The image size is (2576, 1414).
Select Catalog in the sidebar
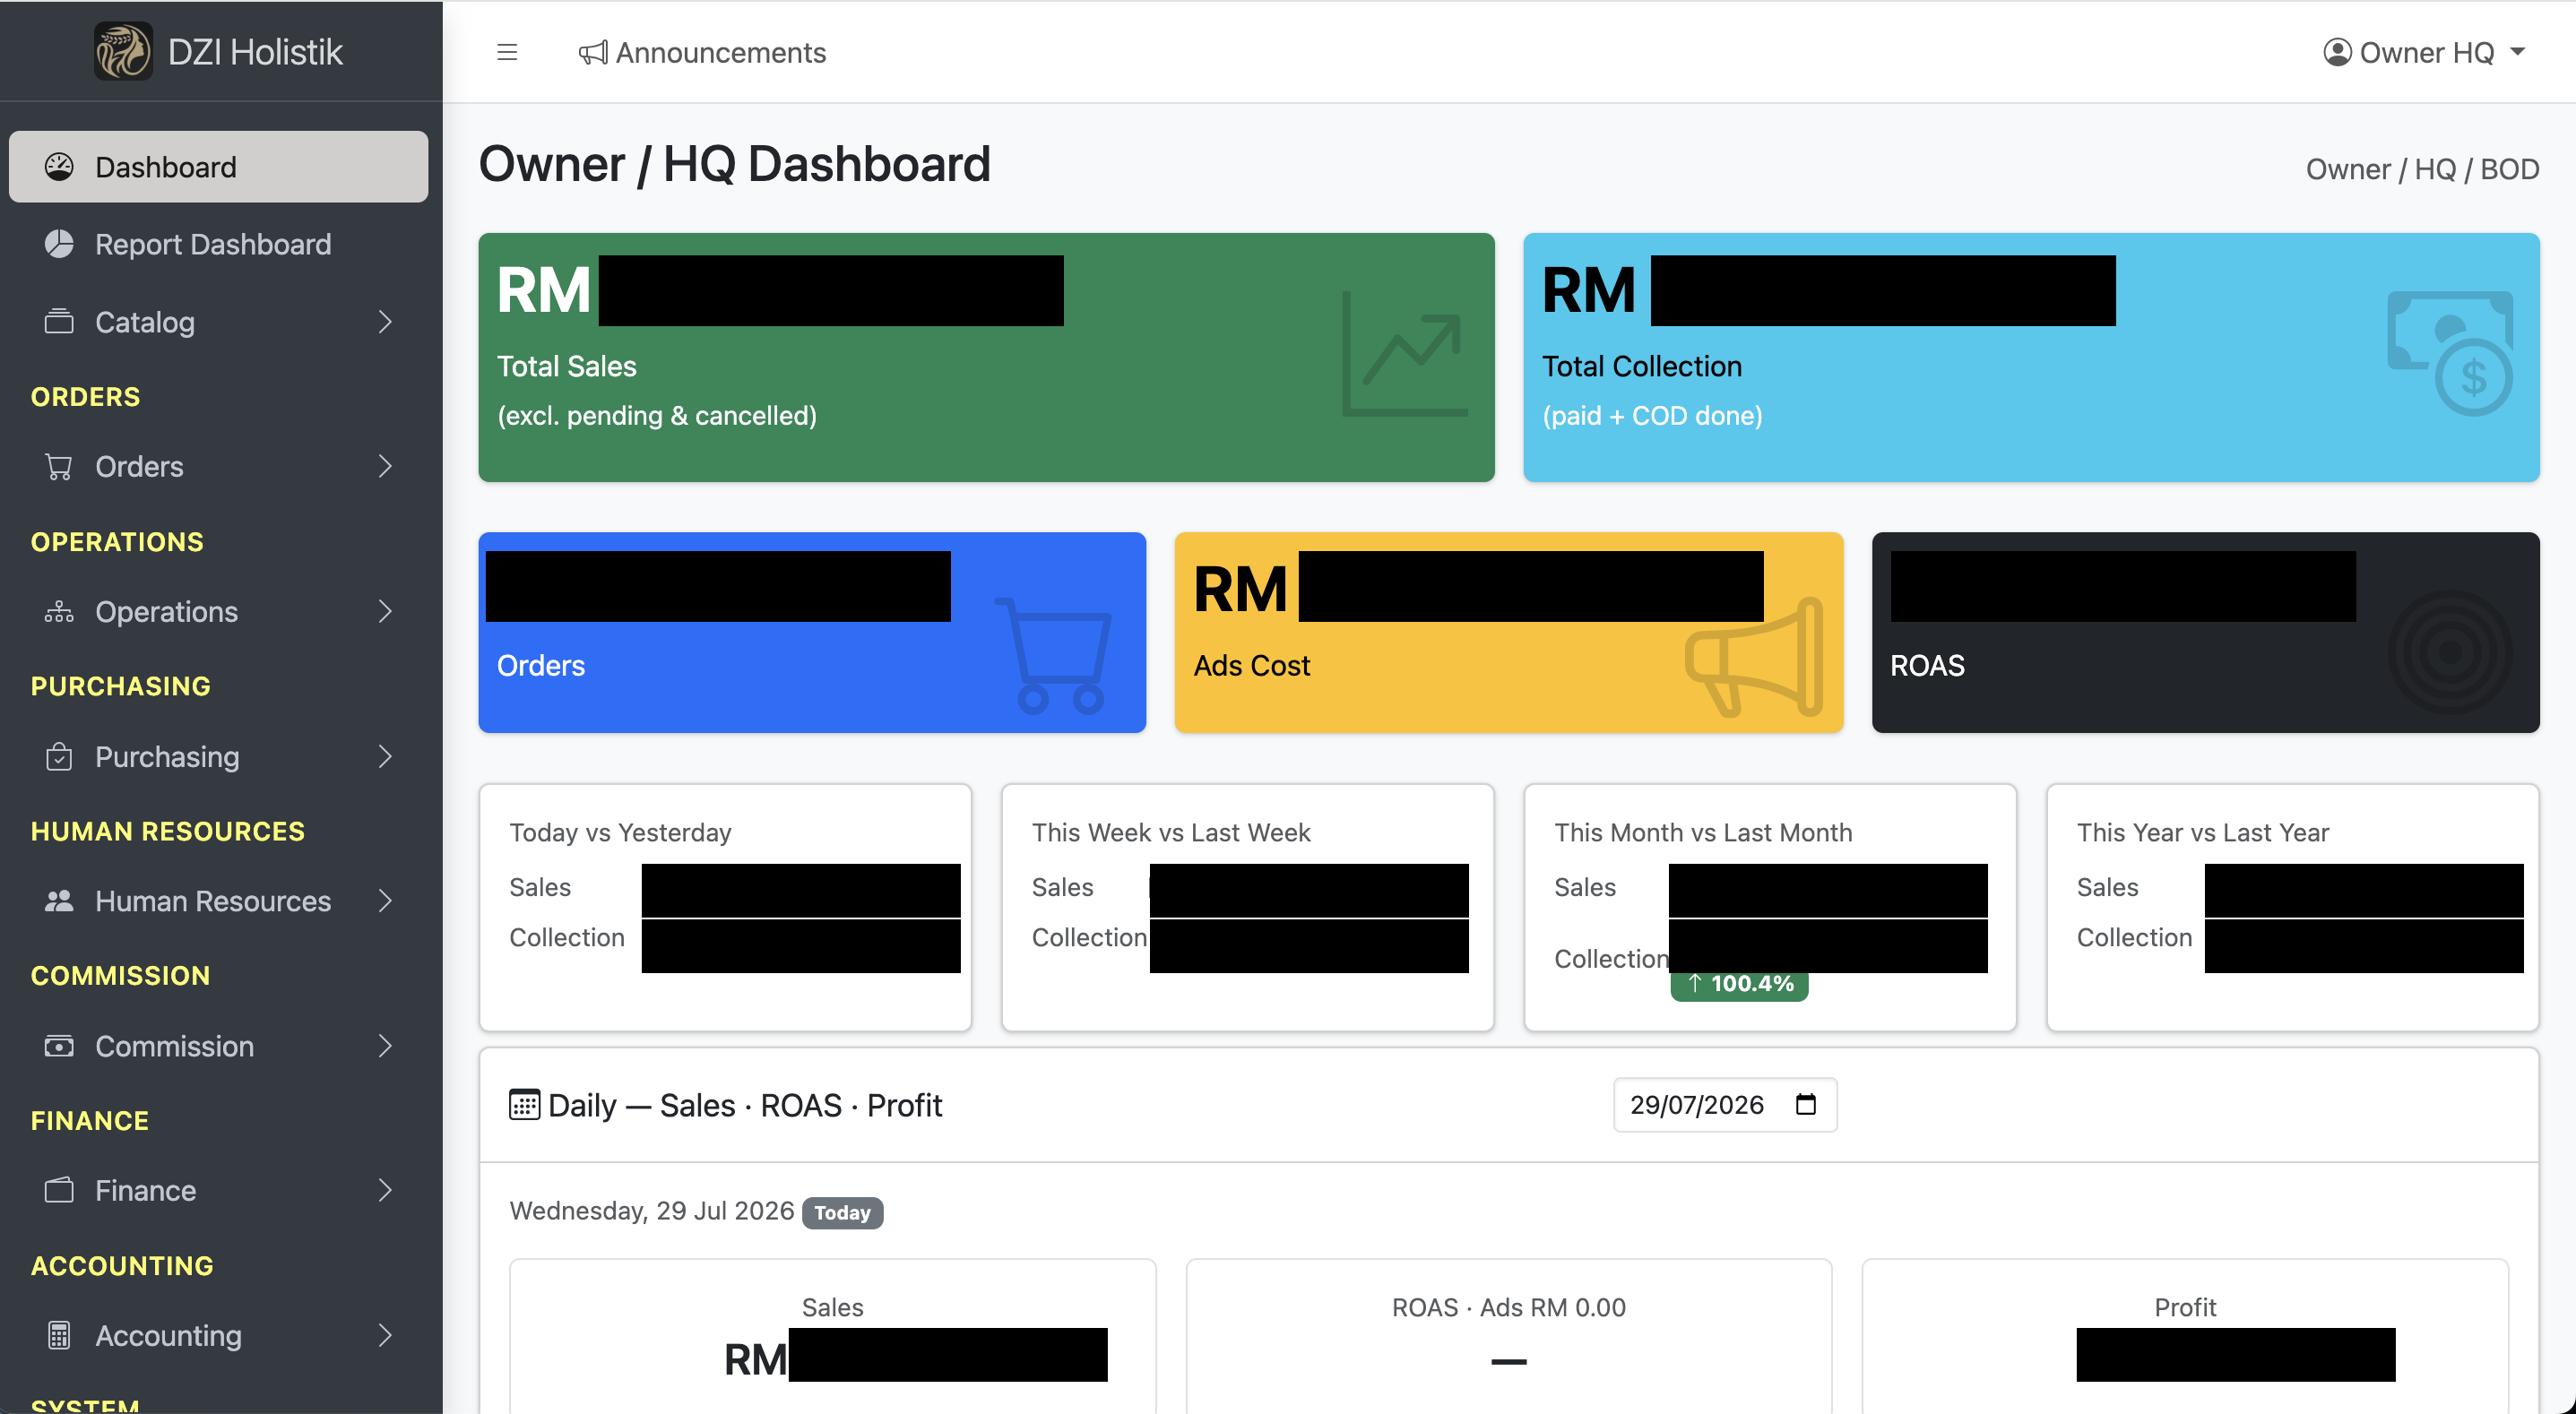click(218, 322)
